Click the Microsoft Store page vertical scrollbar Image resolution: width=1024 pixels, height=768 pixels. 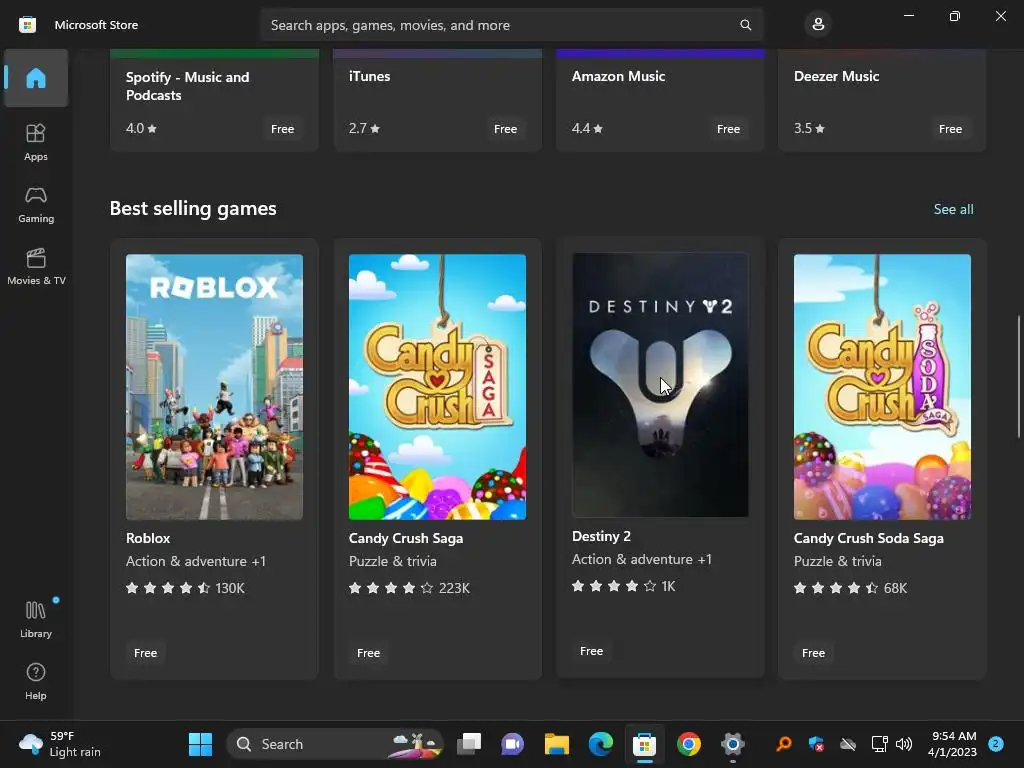pyautogui.click(x=1019, y=377)
